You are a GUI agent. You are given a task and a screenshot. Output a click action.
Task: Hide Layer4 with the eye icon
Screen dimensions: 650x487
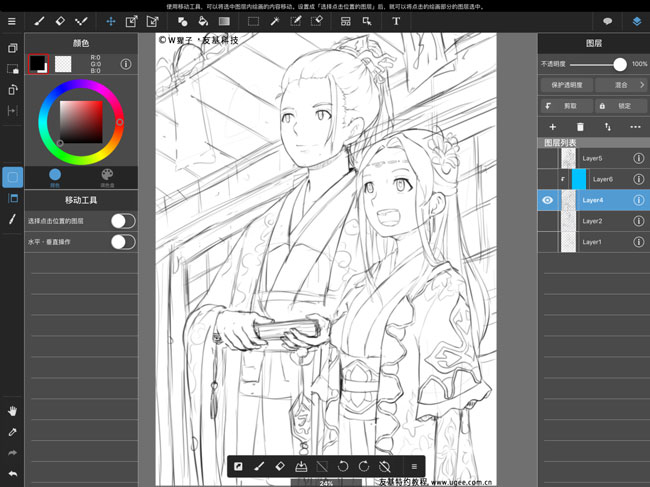point(548,200)
